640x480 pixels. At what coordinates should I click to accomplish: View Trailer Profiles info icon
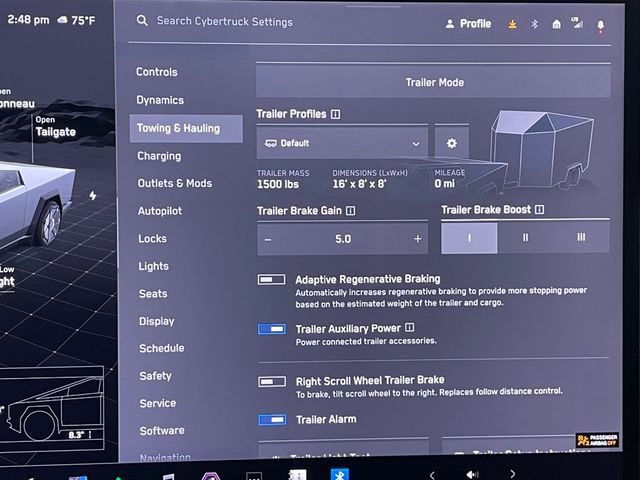coord(336,114)
